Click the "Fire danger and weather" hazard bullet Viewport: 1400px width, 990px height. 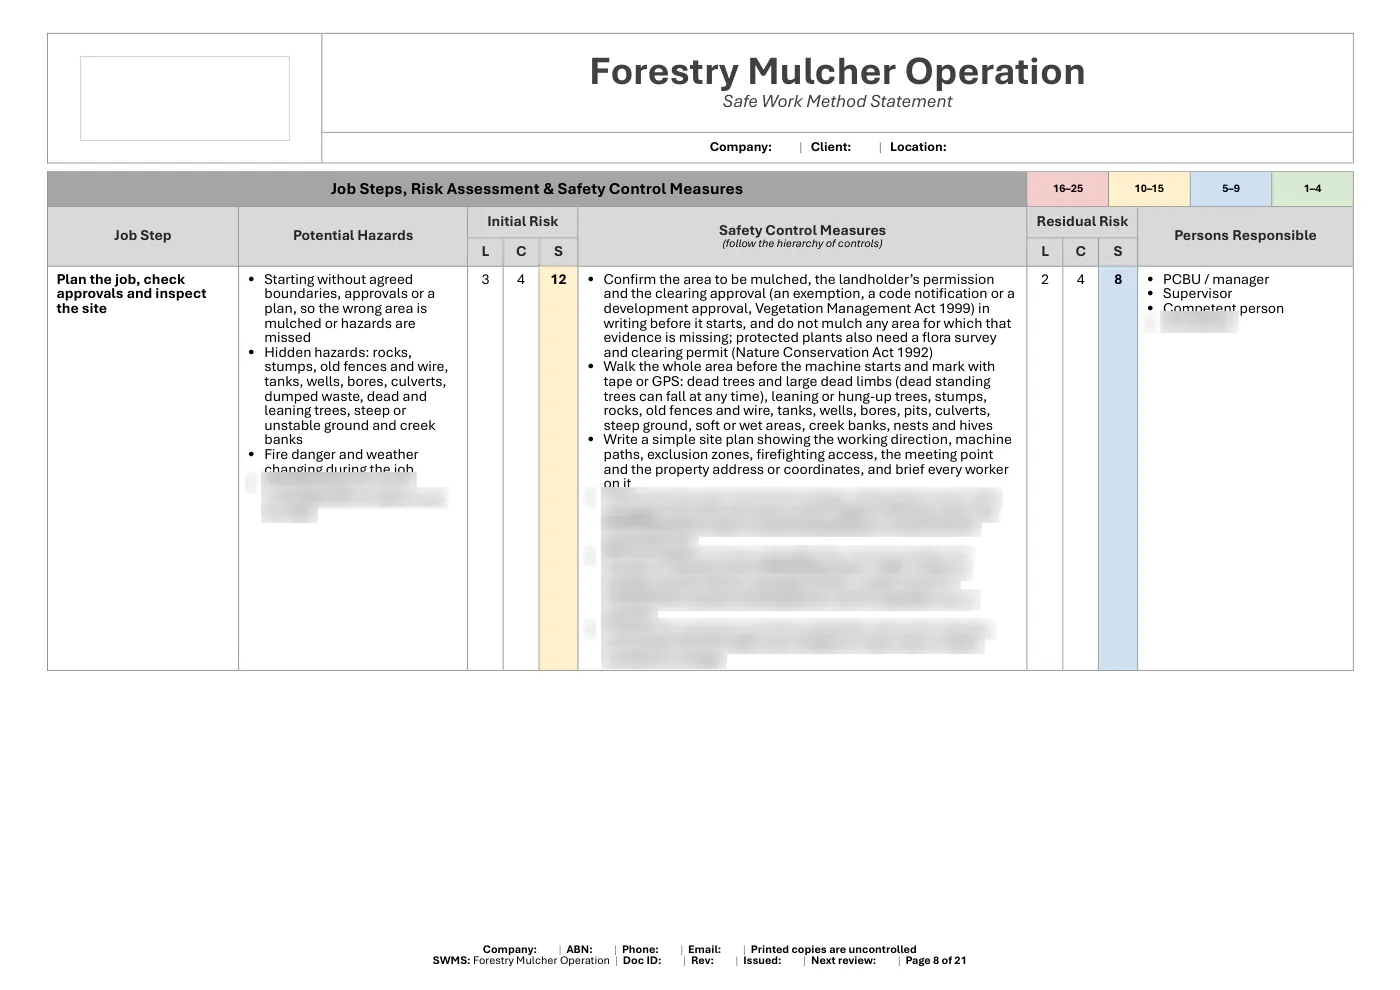click(341, 461)
